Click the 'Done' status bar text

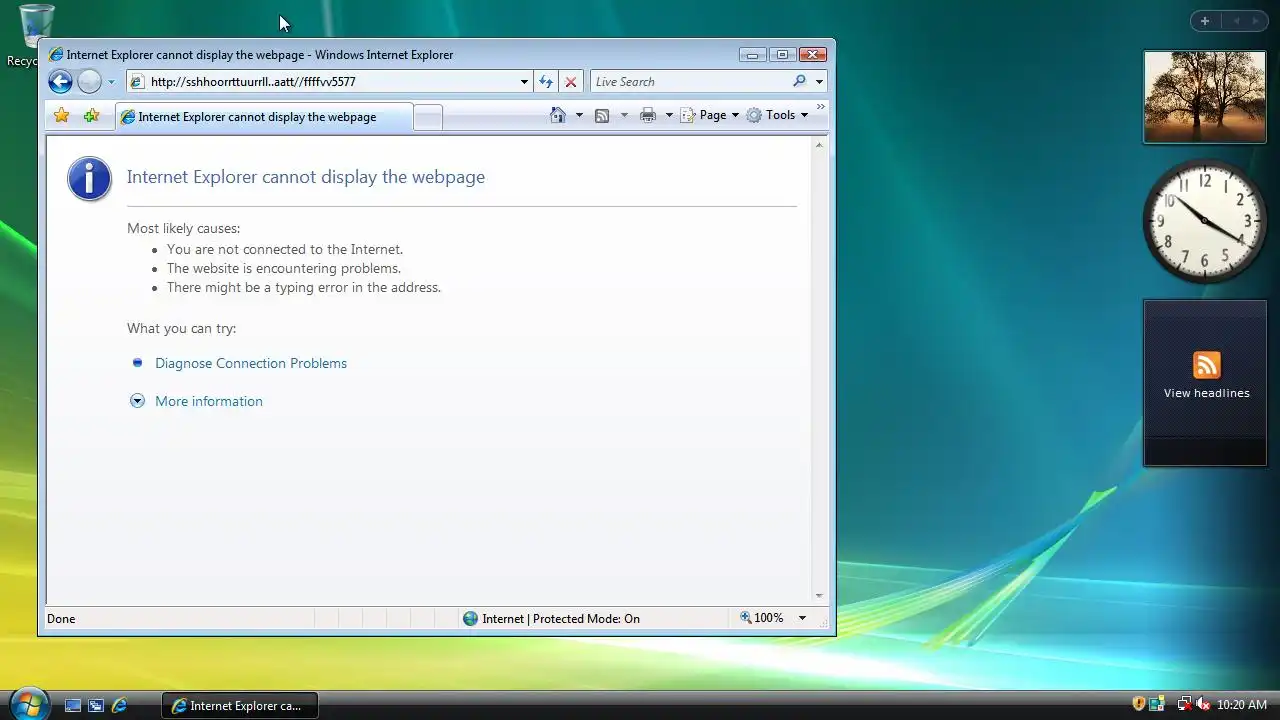tap(61, 619)
